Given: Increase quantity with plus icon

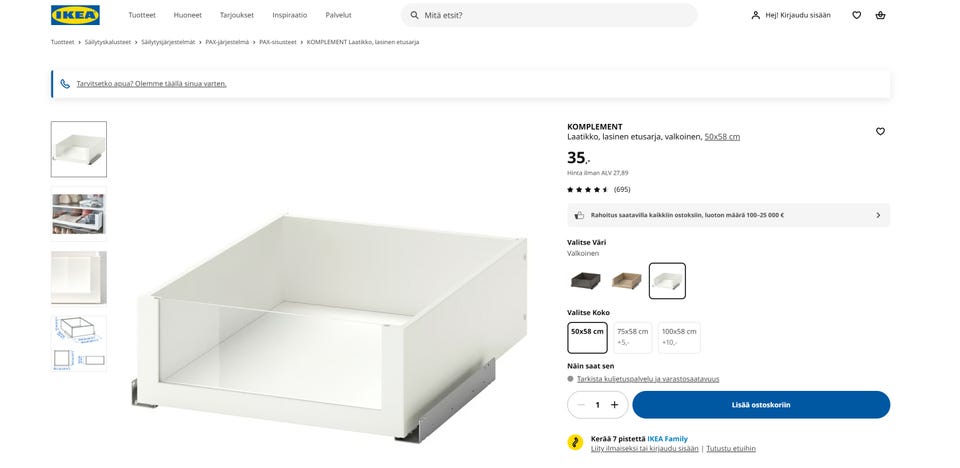Looking at the screenshot, I should click(x=615, y=405).
